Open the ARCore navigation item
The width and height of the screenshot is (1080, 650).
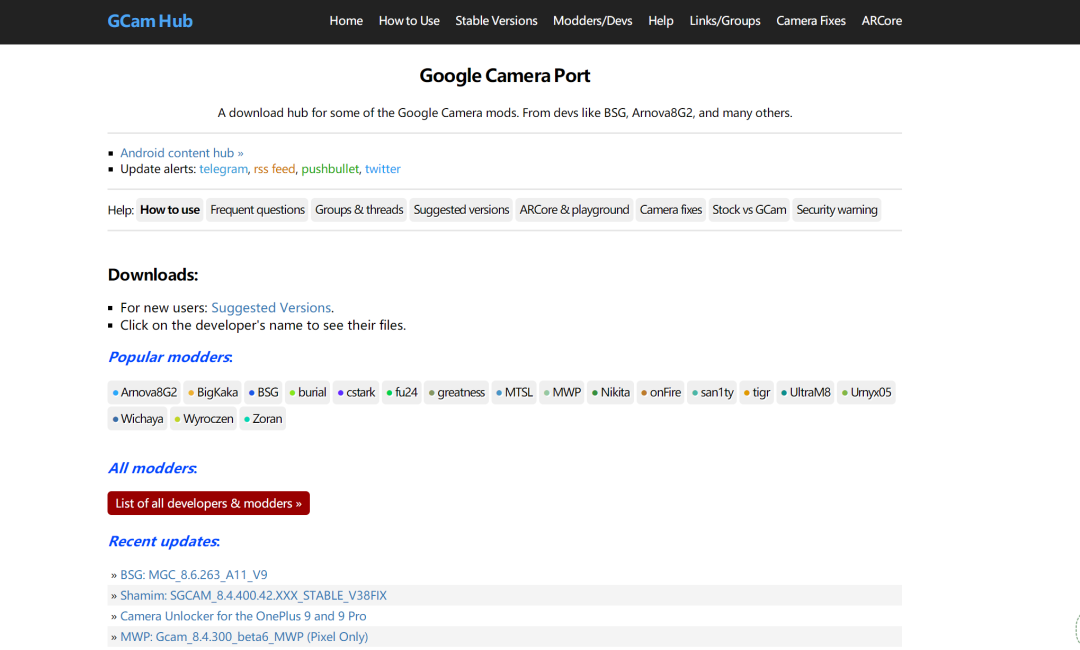tap(882, 21)
